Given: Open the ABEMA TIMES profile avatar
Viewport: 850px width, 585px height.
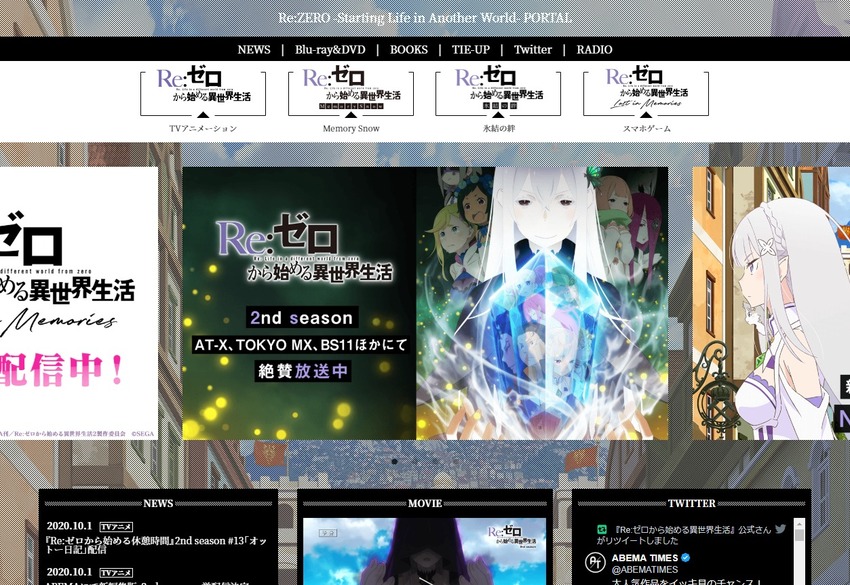Looking at the screenshot, I should click(595, 562).
